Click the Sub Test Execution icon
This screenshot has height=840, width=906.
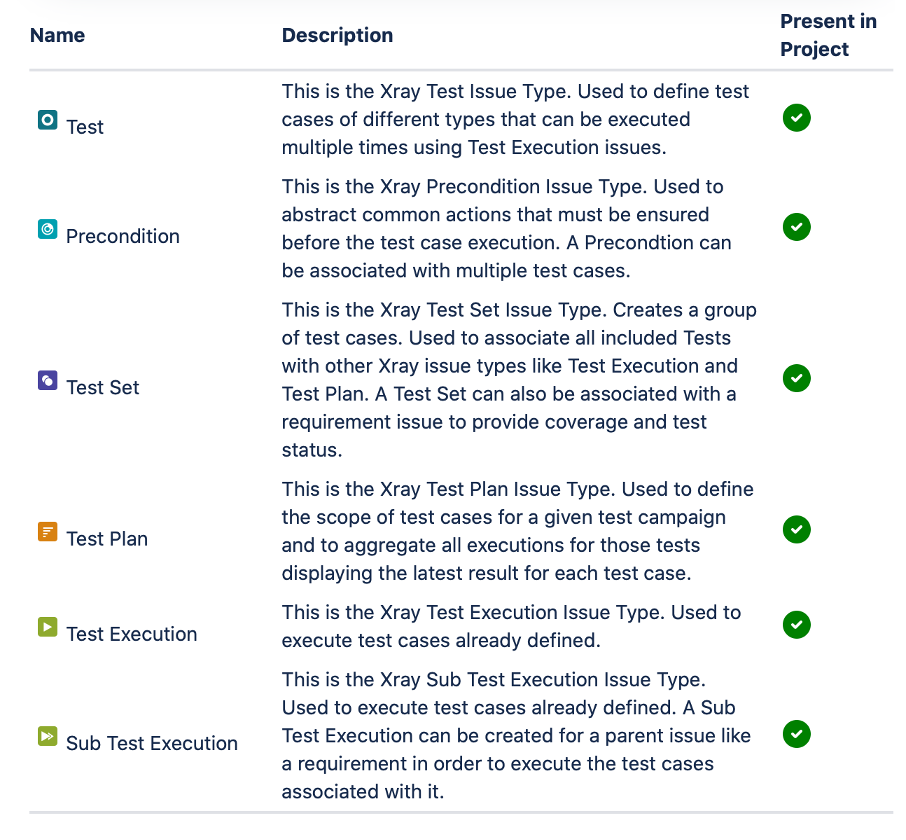[x=47, y=737]
